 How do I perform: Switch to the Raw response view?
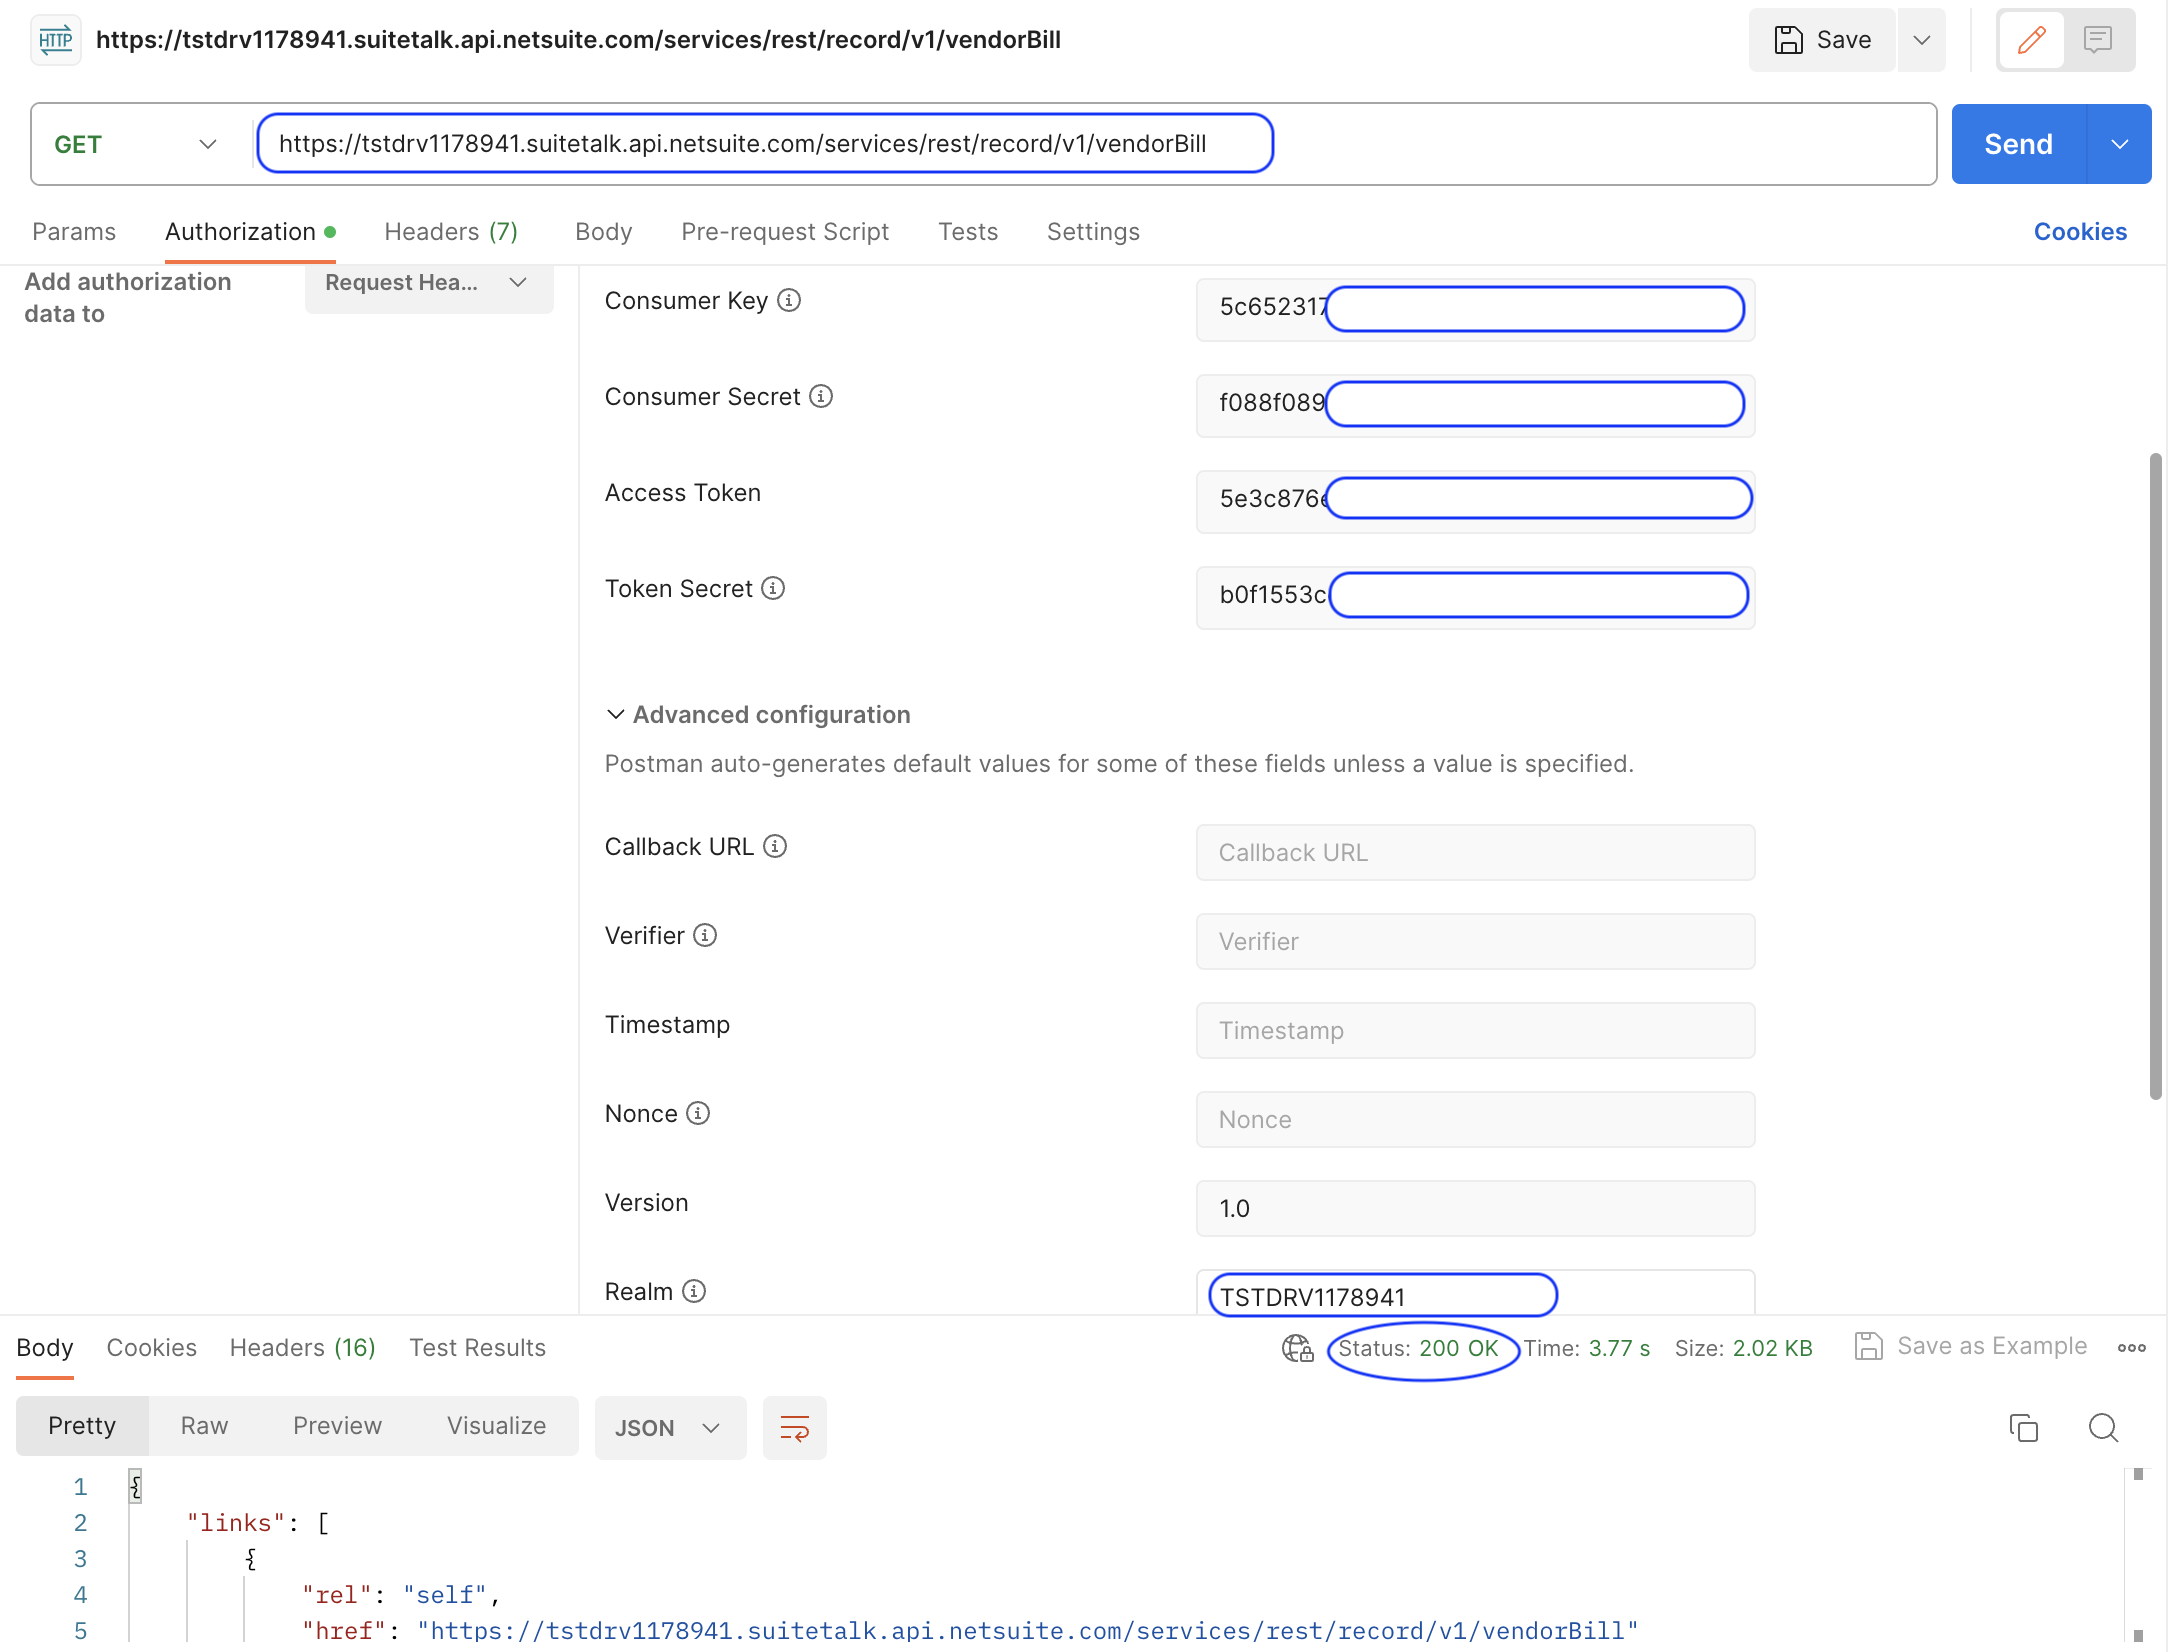(x=203, y=1426)
